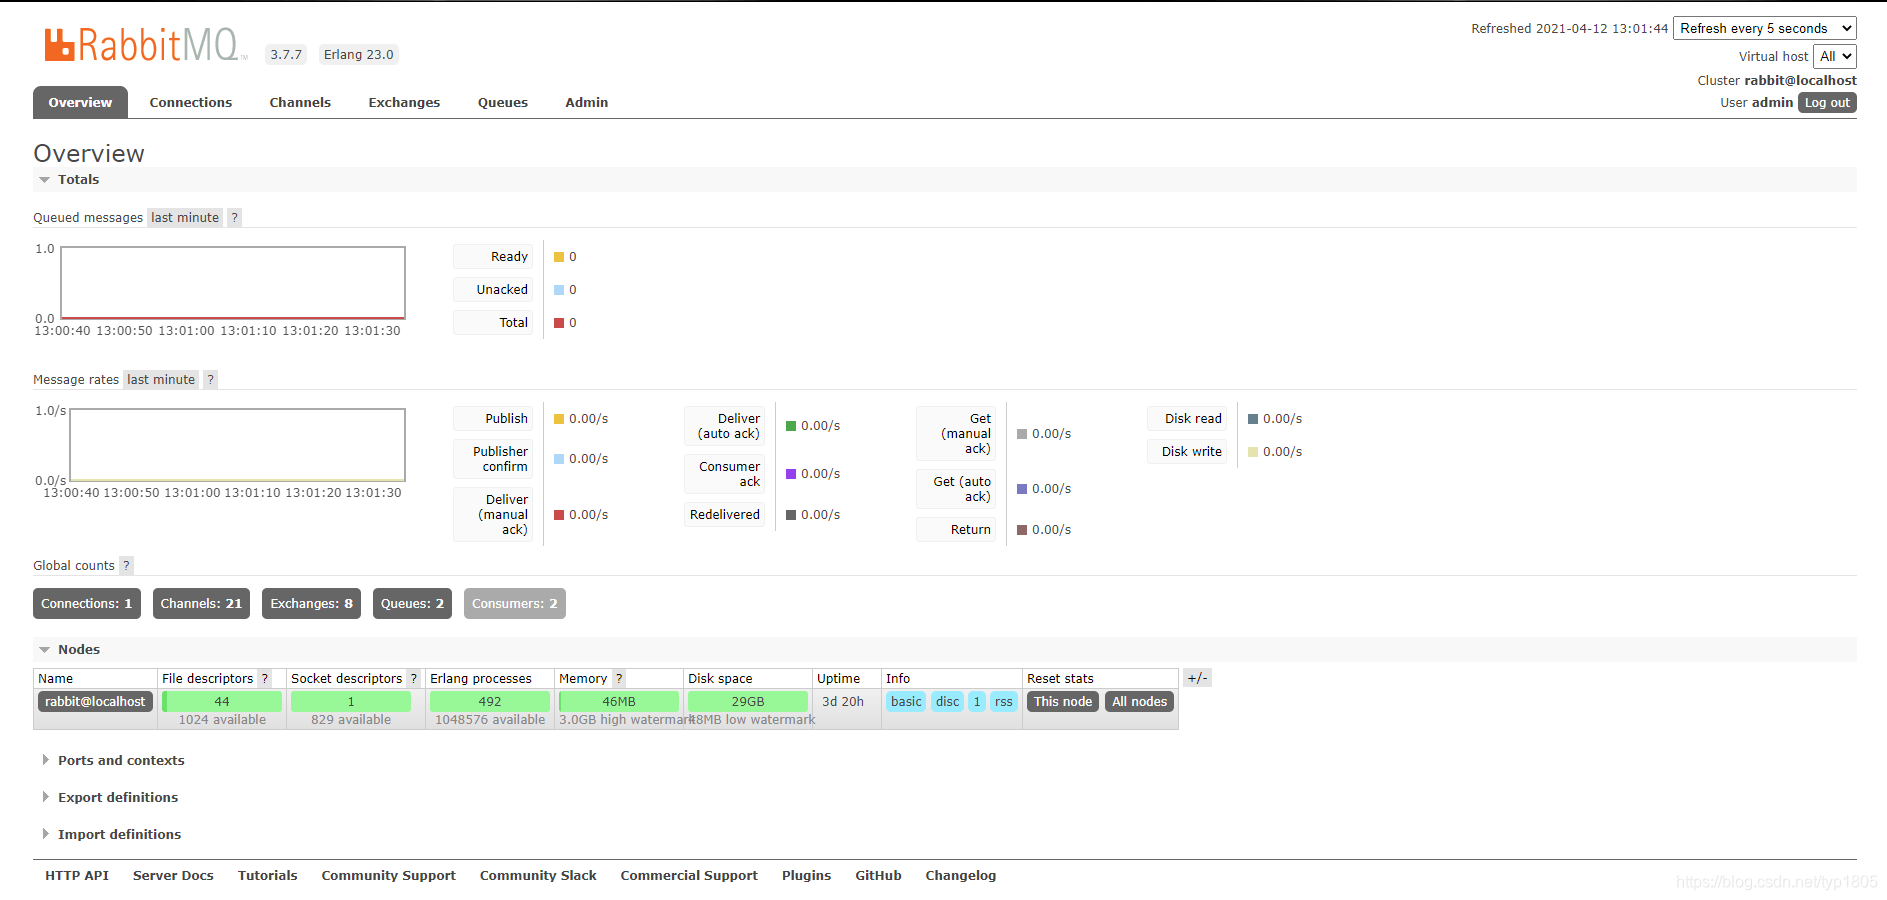This screenshot has height=900, width=1887.
Task: Click the Log out button
Action: pyautogui.click(x=1827, y=103)
